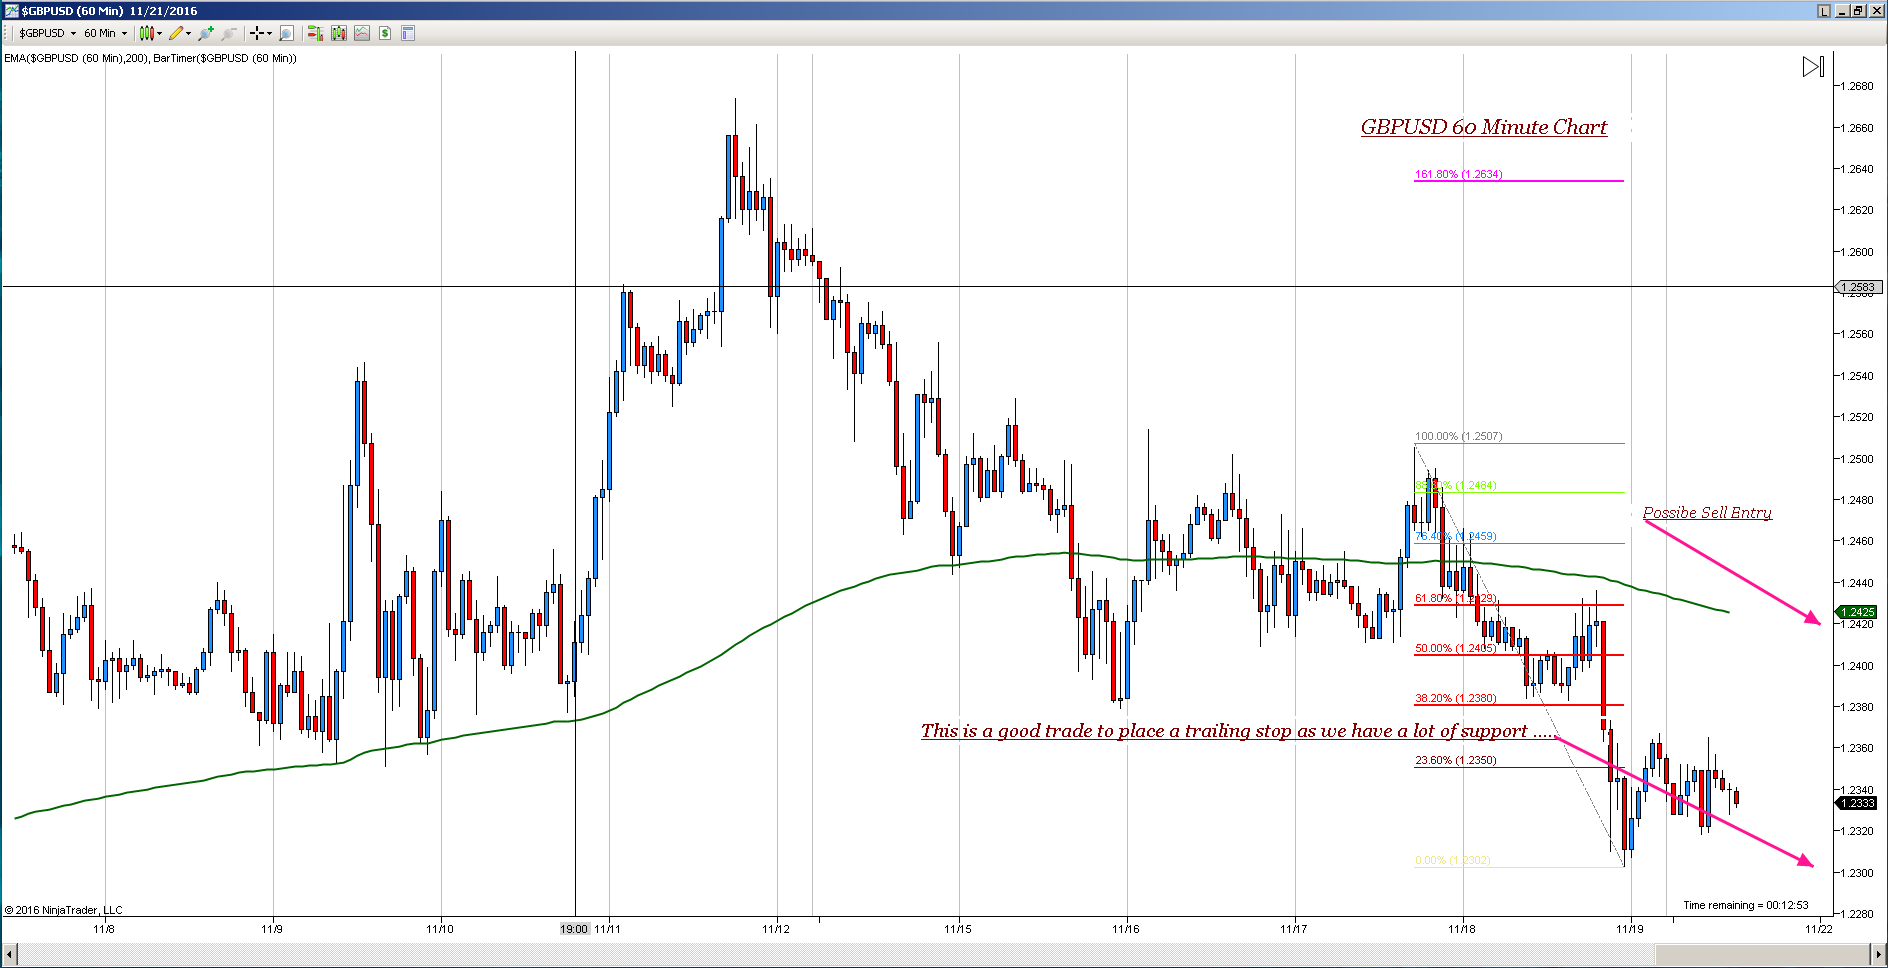
Task: Select the pencil drawing tools icon
Action: click(x=176, y=33)
